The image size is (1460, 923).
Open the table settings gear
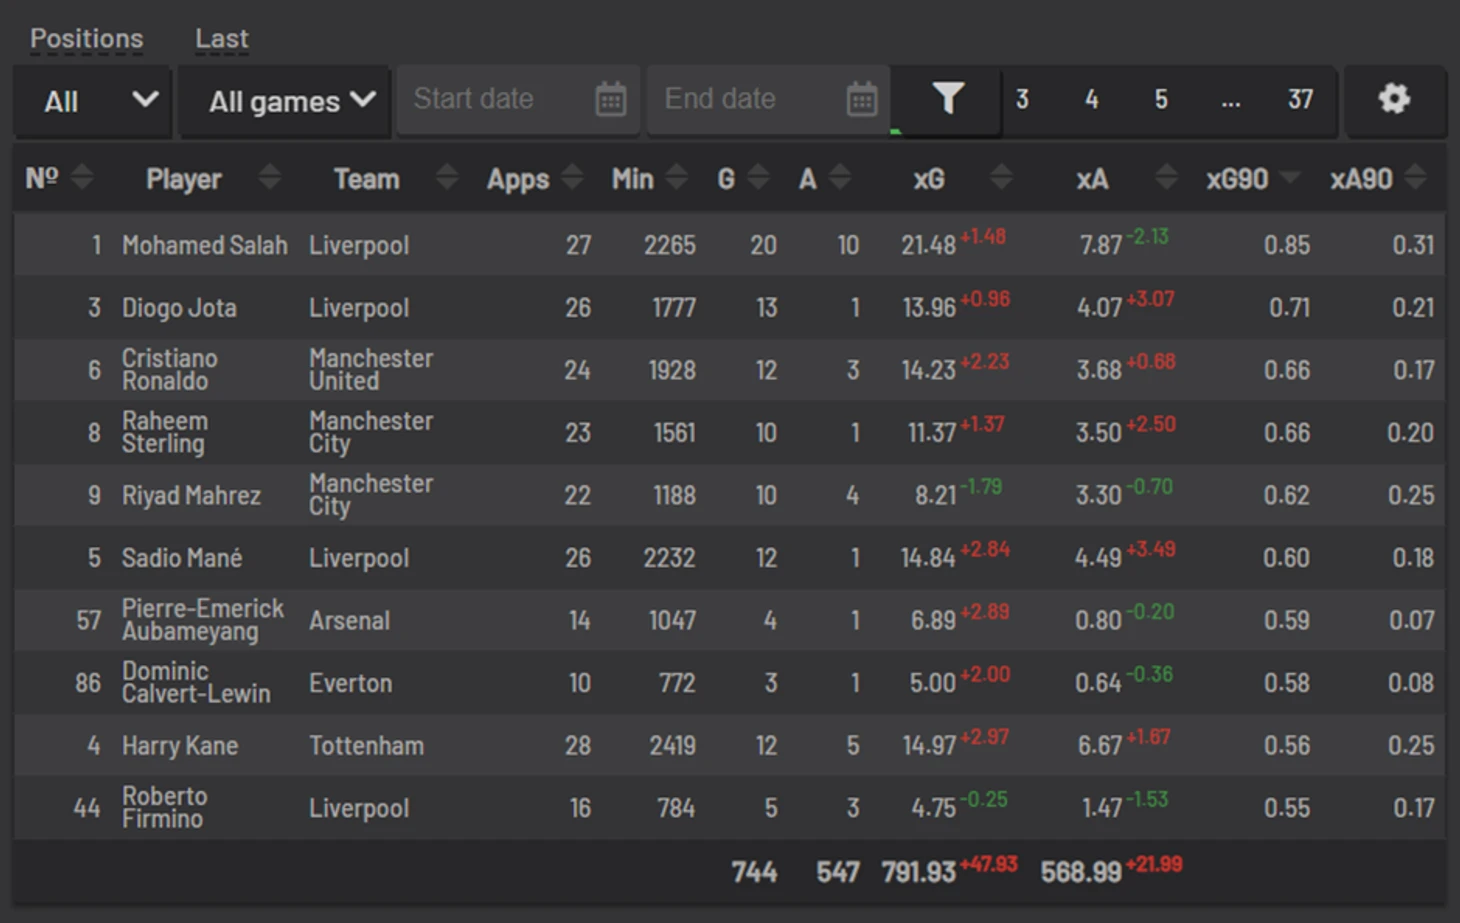pyautogui.click(x=1393, y=99)
